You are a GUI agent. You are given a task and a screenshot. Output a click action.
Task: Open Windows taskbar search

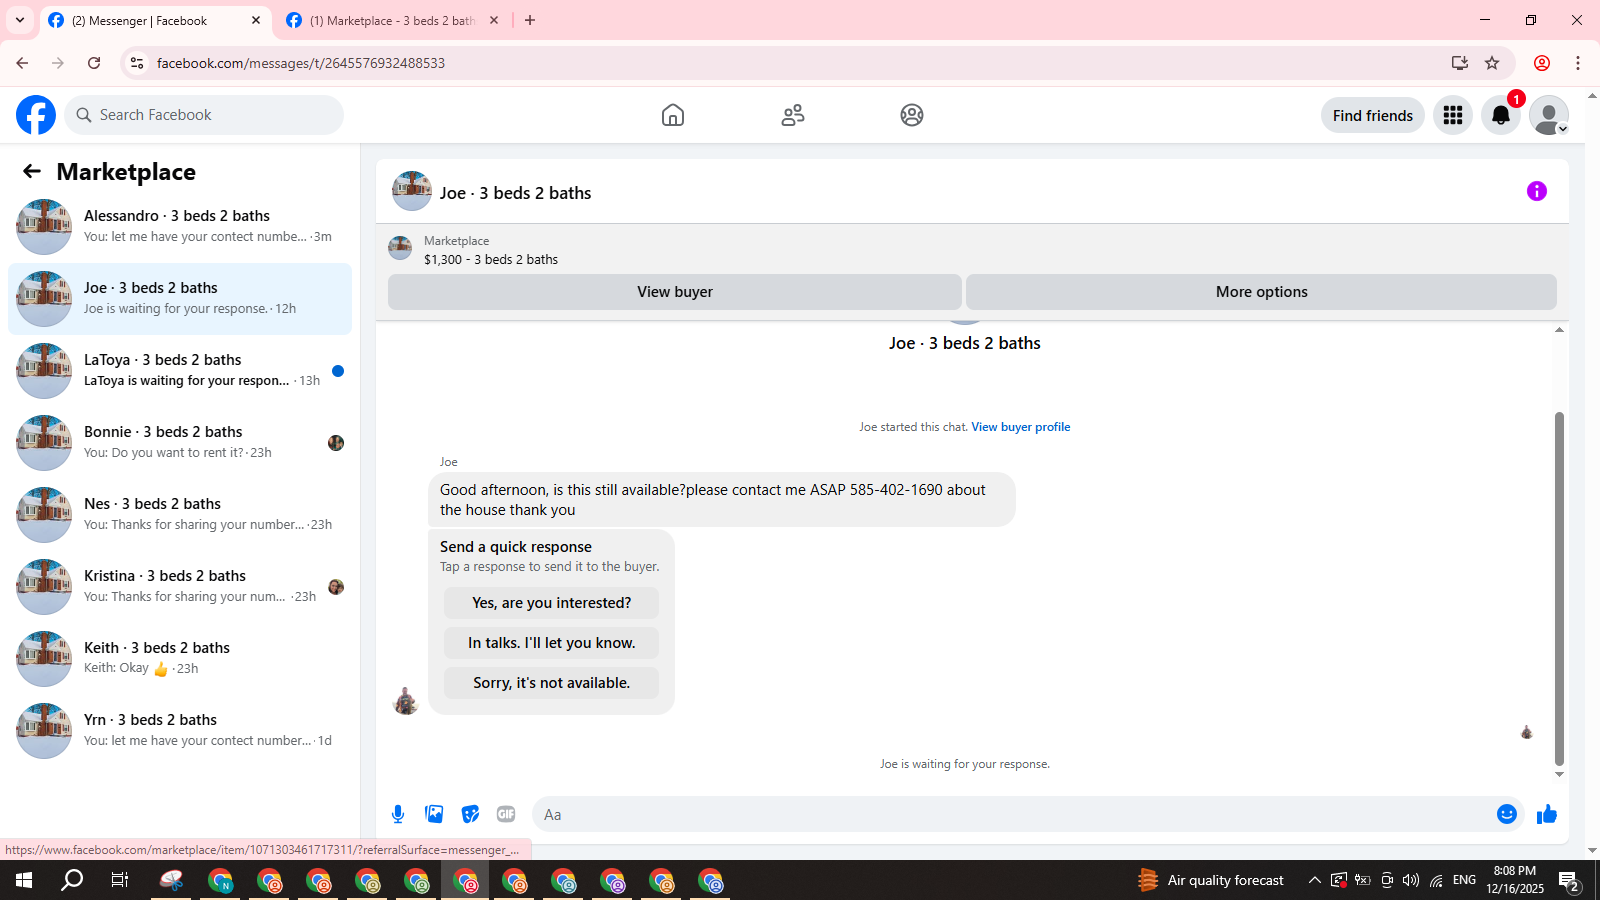point(72,881)
